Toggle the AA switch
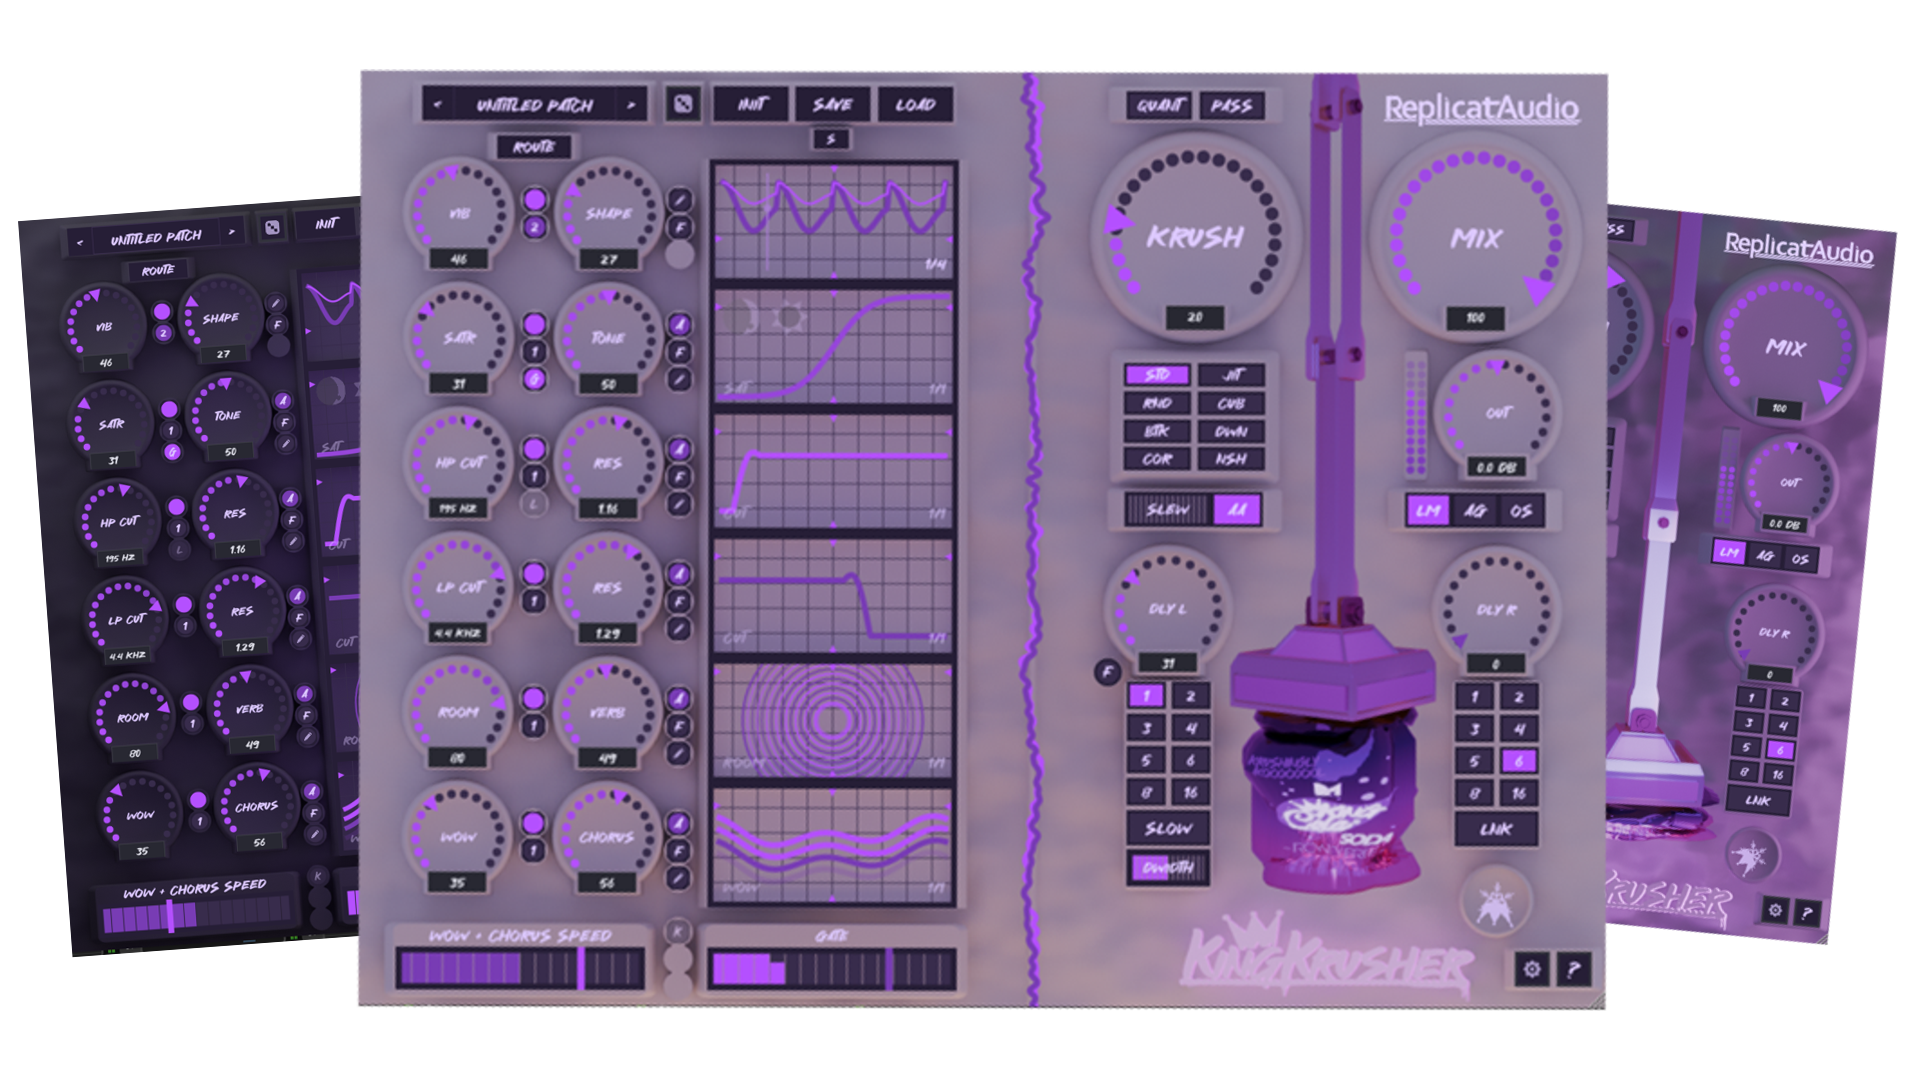 point(1237,510)
